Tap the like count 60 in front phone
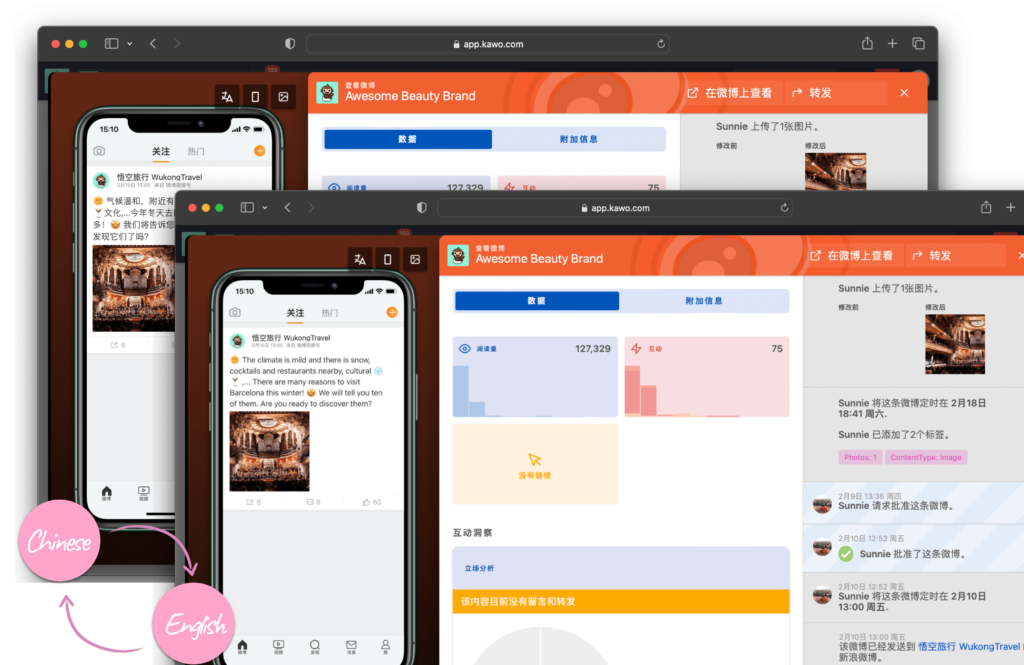1024x665 pixels. pos(372,502)
